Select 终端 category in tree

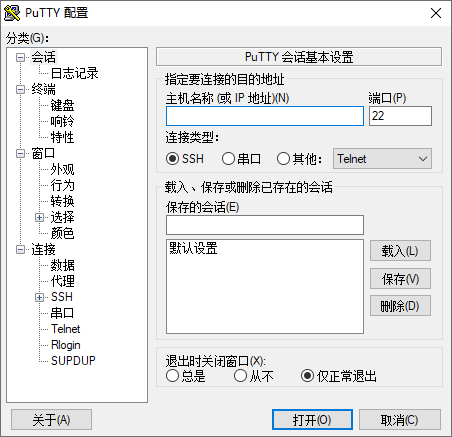pos(43,89)
